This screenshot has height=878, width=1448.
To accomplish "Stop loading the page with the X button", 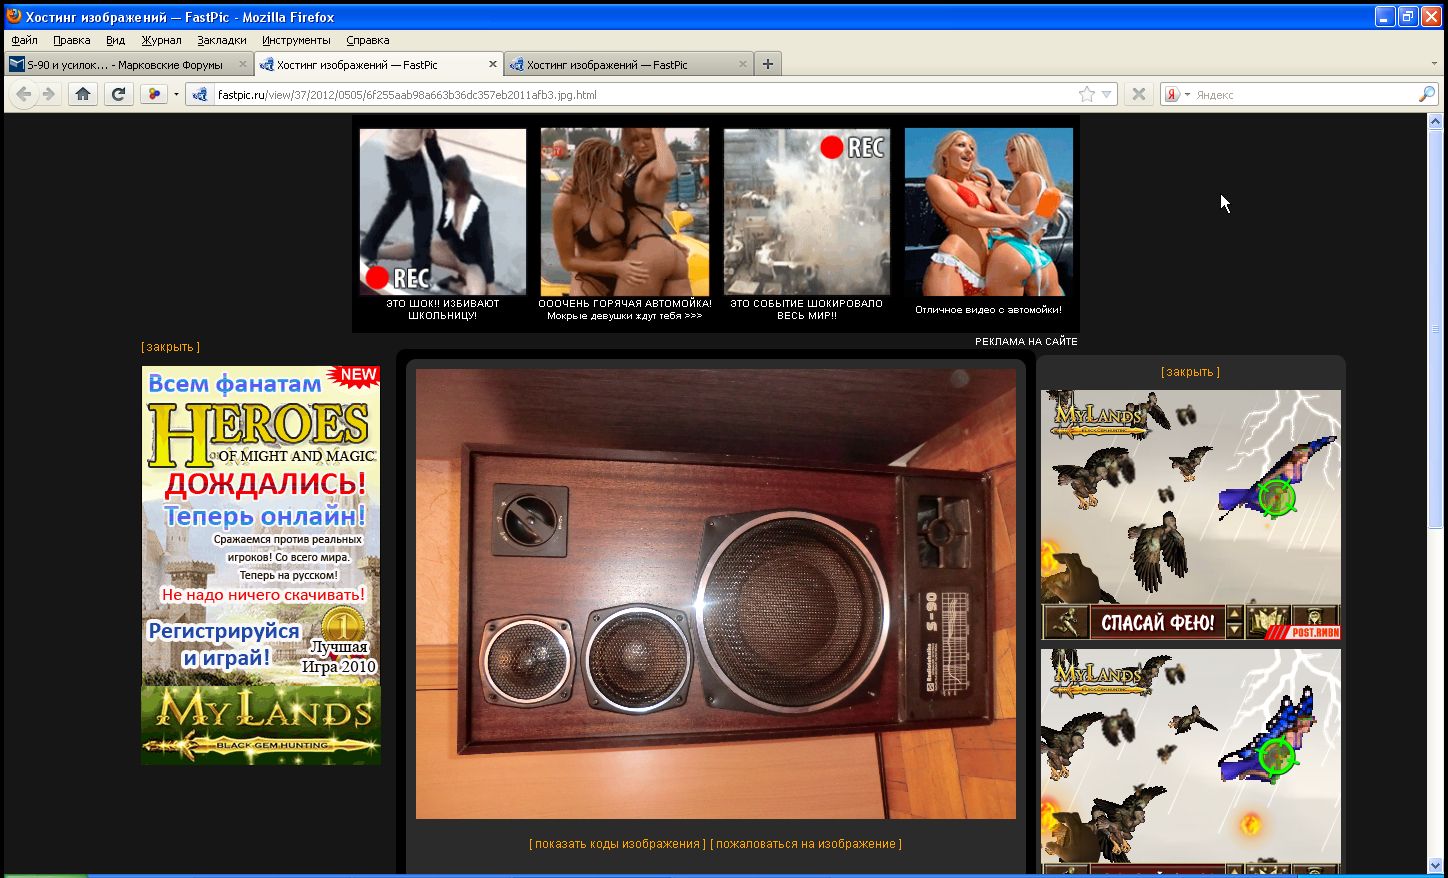I will (1138, 94).
